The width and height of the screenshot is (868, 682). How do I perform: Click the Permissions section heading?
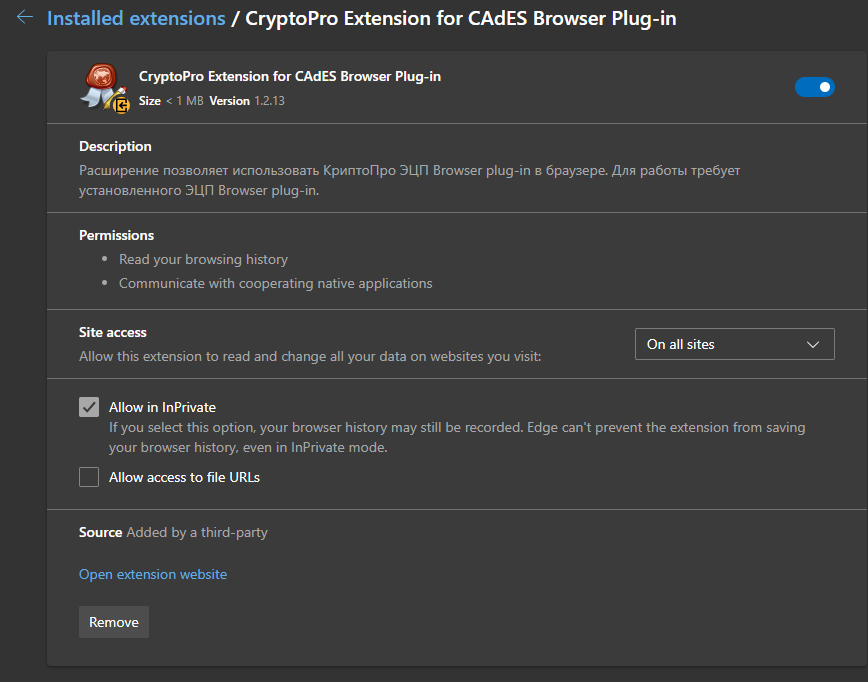116,235
